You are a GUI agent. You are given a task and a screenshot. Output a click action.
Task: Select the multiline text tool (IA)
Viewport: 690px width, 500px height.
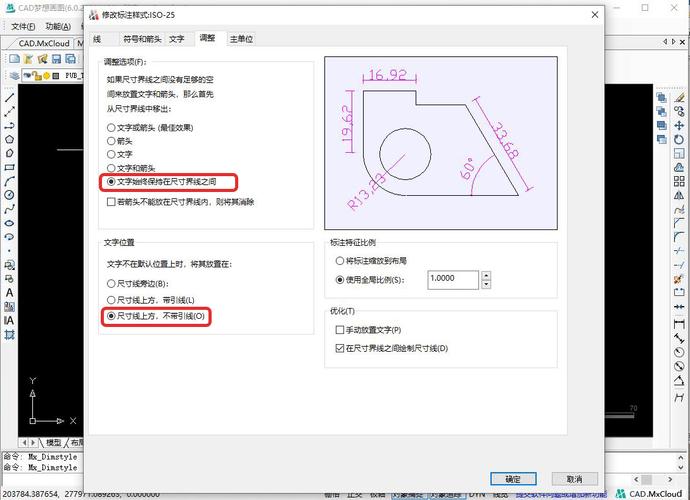pyautogui.click(x=9, y=320)
